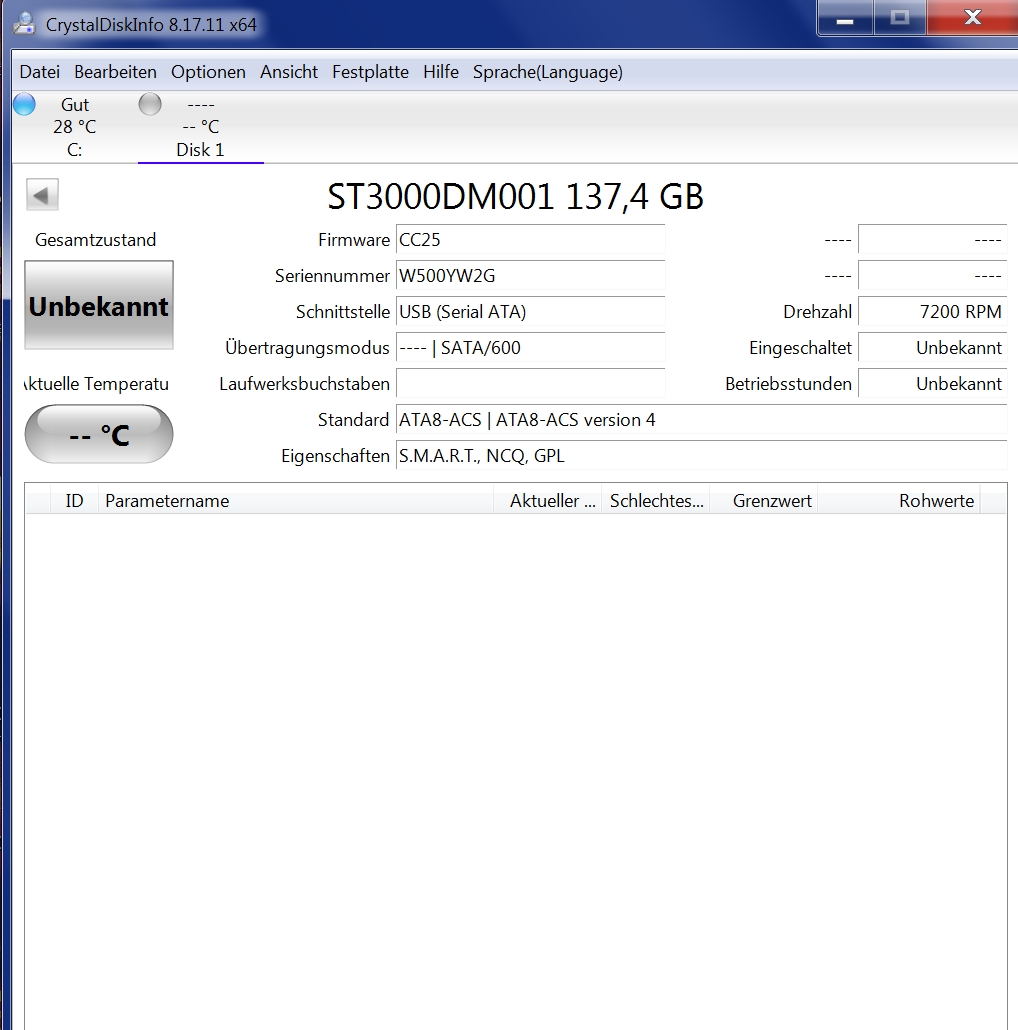Close the CrystalDiskInfo window
1018x1030 pixels.
(x=973, y=18)
